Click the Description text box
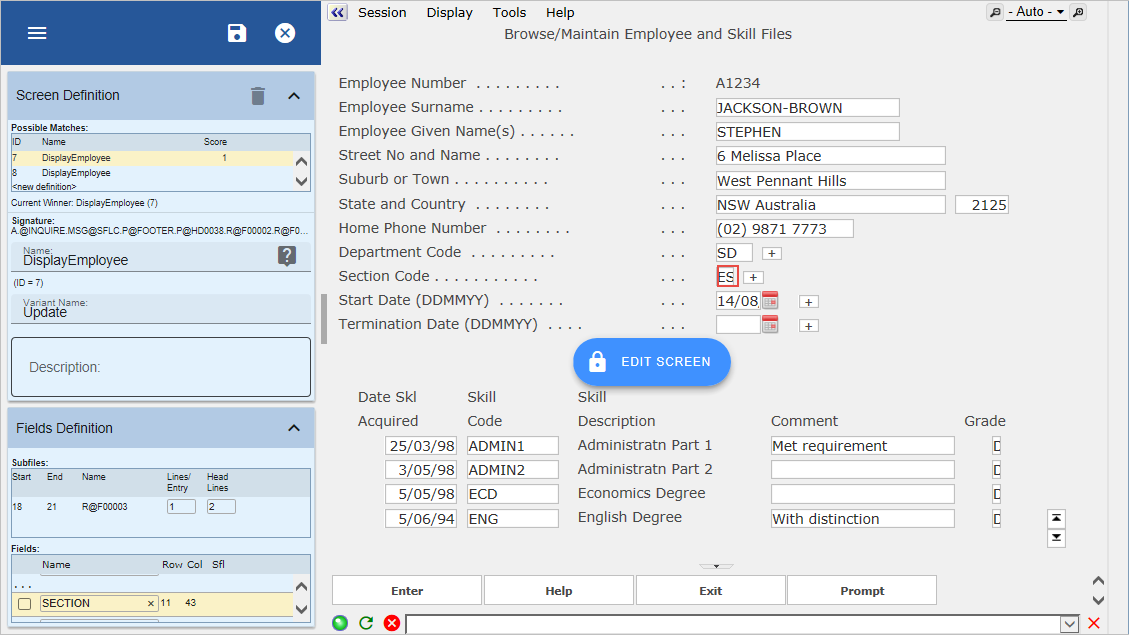The height and width of the screenshot is (635, 1129). coord(161,367)
